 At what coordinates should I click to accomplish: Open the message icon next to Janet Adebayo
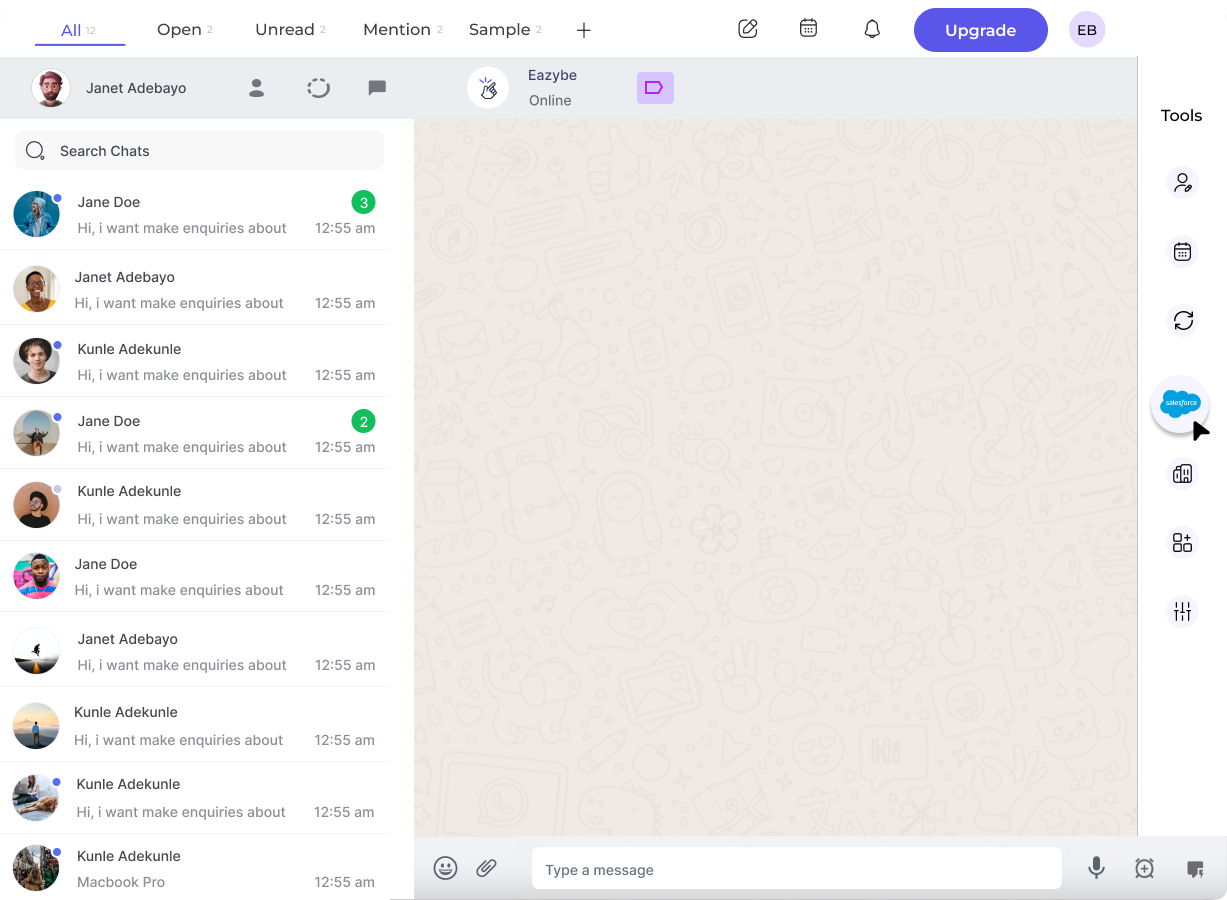coord(377,88)
